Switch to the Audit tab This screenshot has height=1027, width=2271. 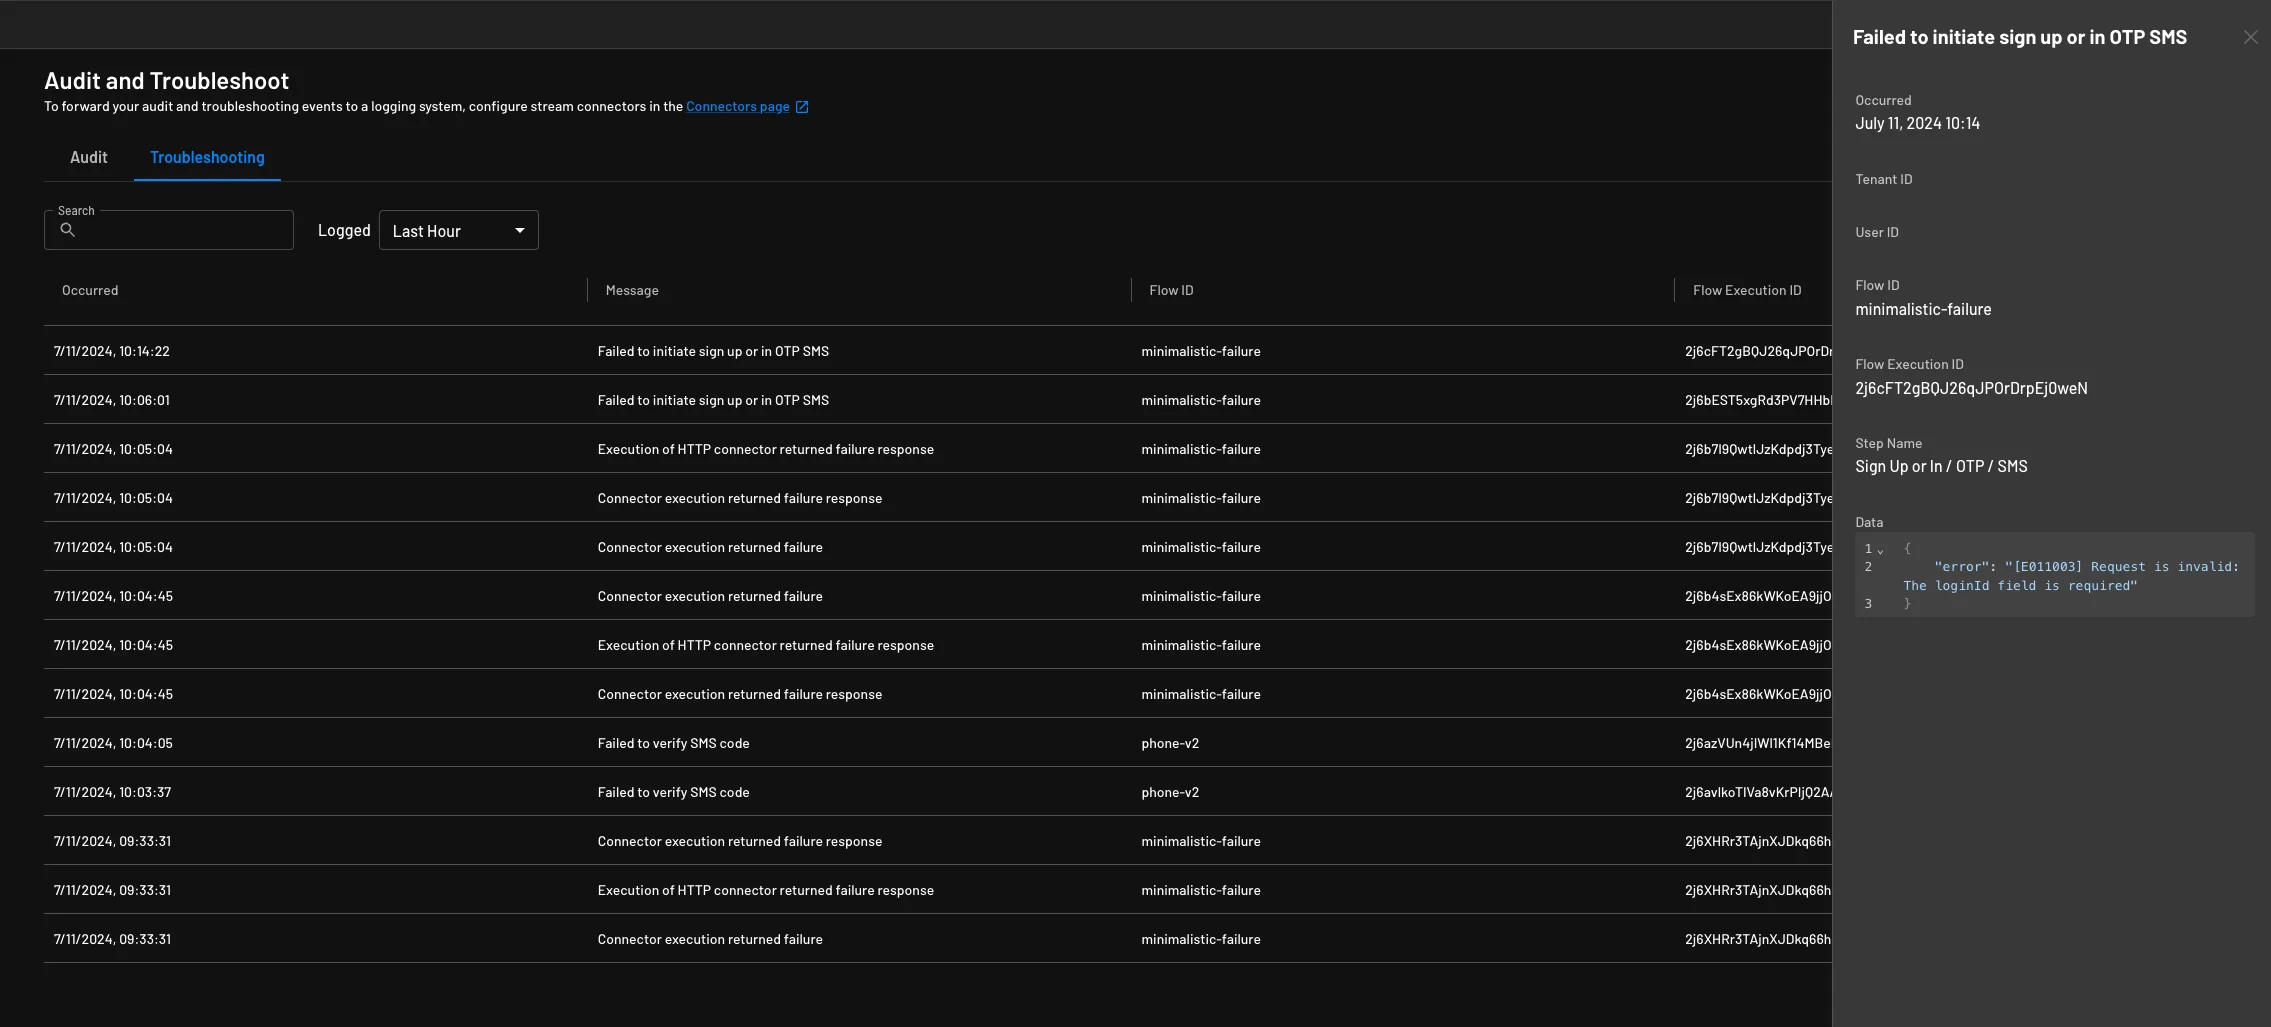pos(89,157)
